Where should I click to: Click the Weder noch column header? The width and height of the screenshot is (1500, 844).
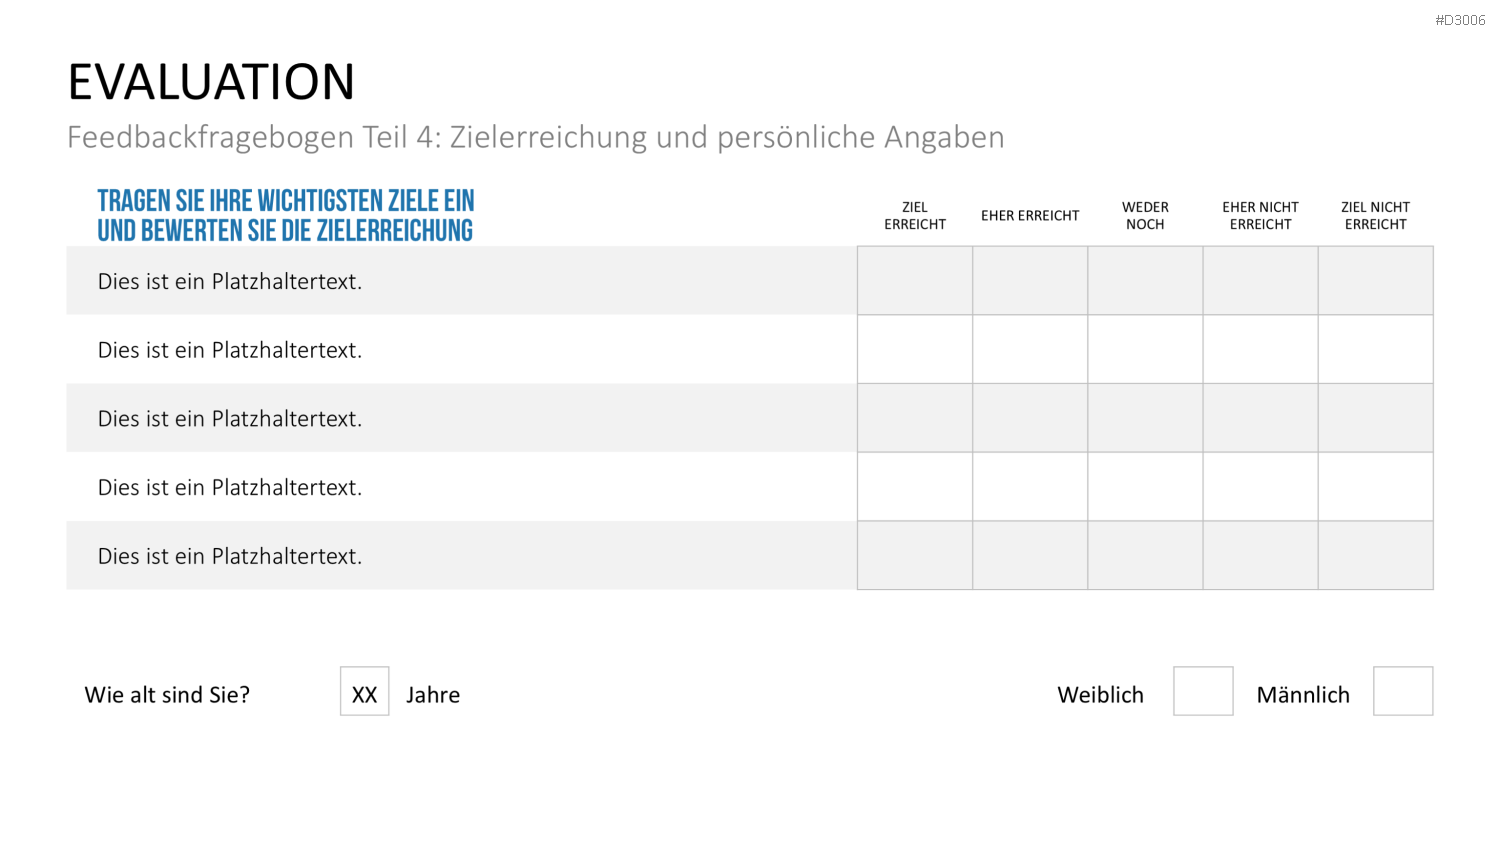(1145, 216)
